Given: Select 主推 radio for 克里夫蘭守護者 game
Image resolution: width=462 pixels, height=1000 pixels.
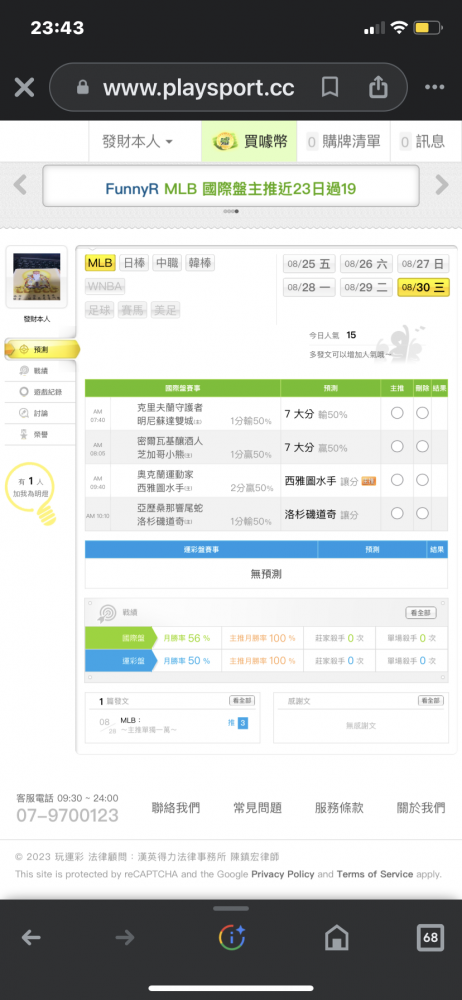Looking at the screenshot, I should click(397, 413).
